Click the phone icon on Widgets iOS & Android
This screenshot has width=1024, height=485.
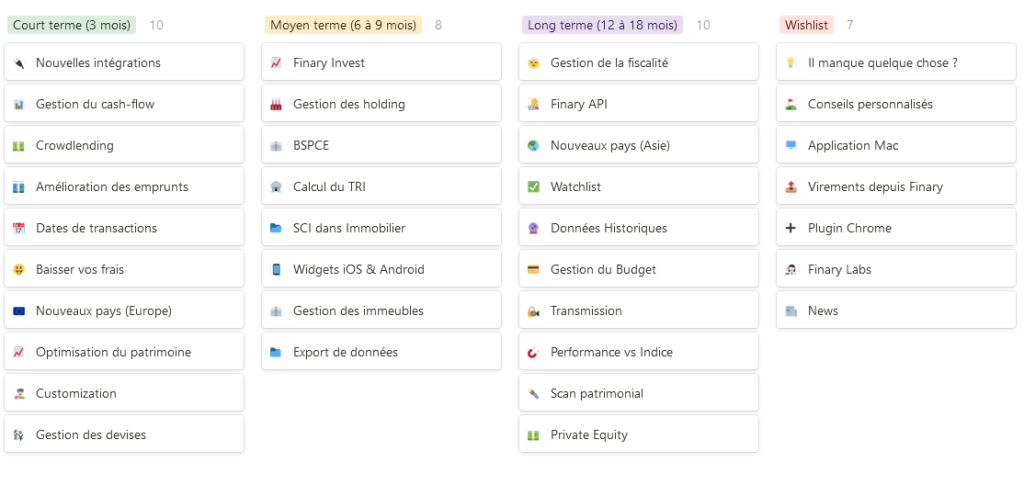point(276,270)
